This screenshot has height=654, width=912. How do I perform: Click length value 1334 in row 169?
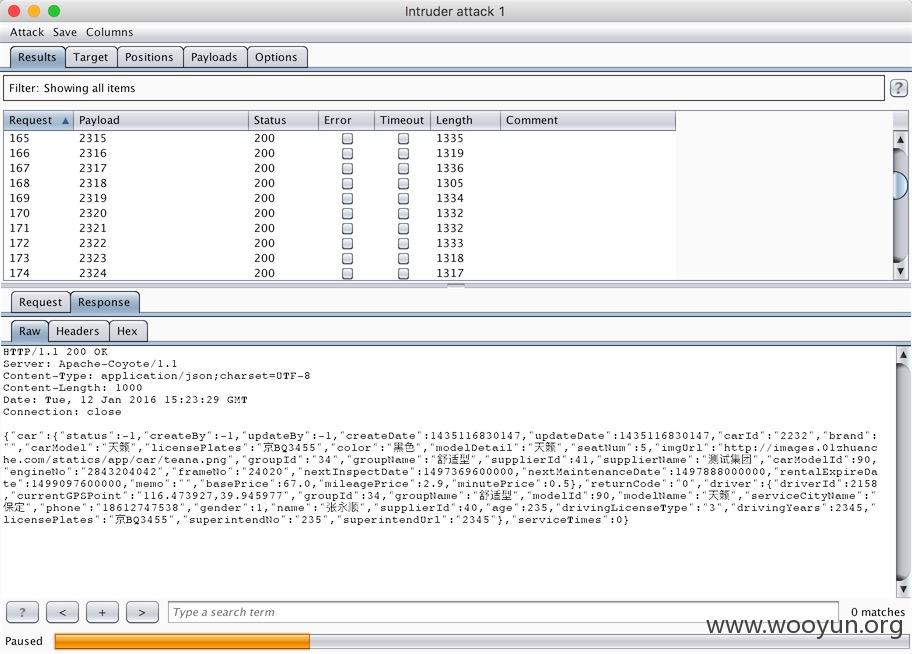coord(450,198)
